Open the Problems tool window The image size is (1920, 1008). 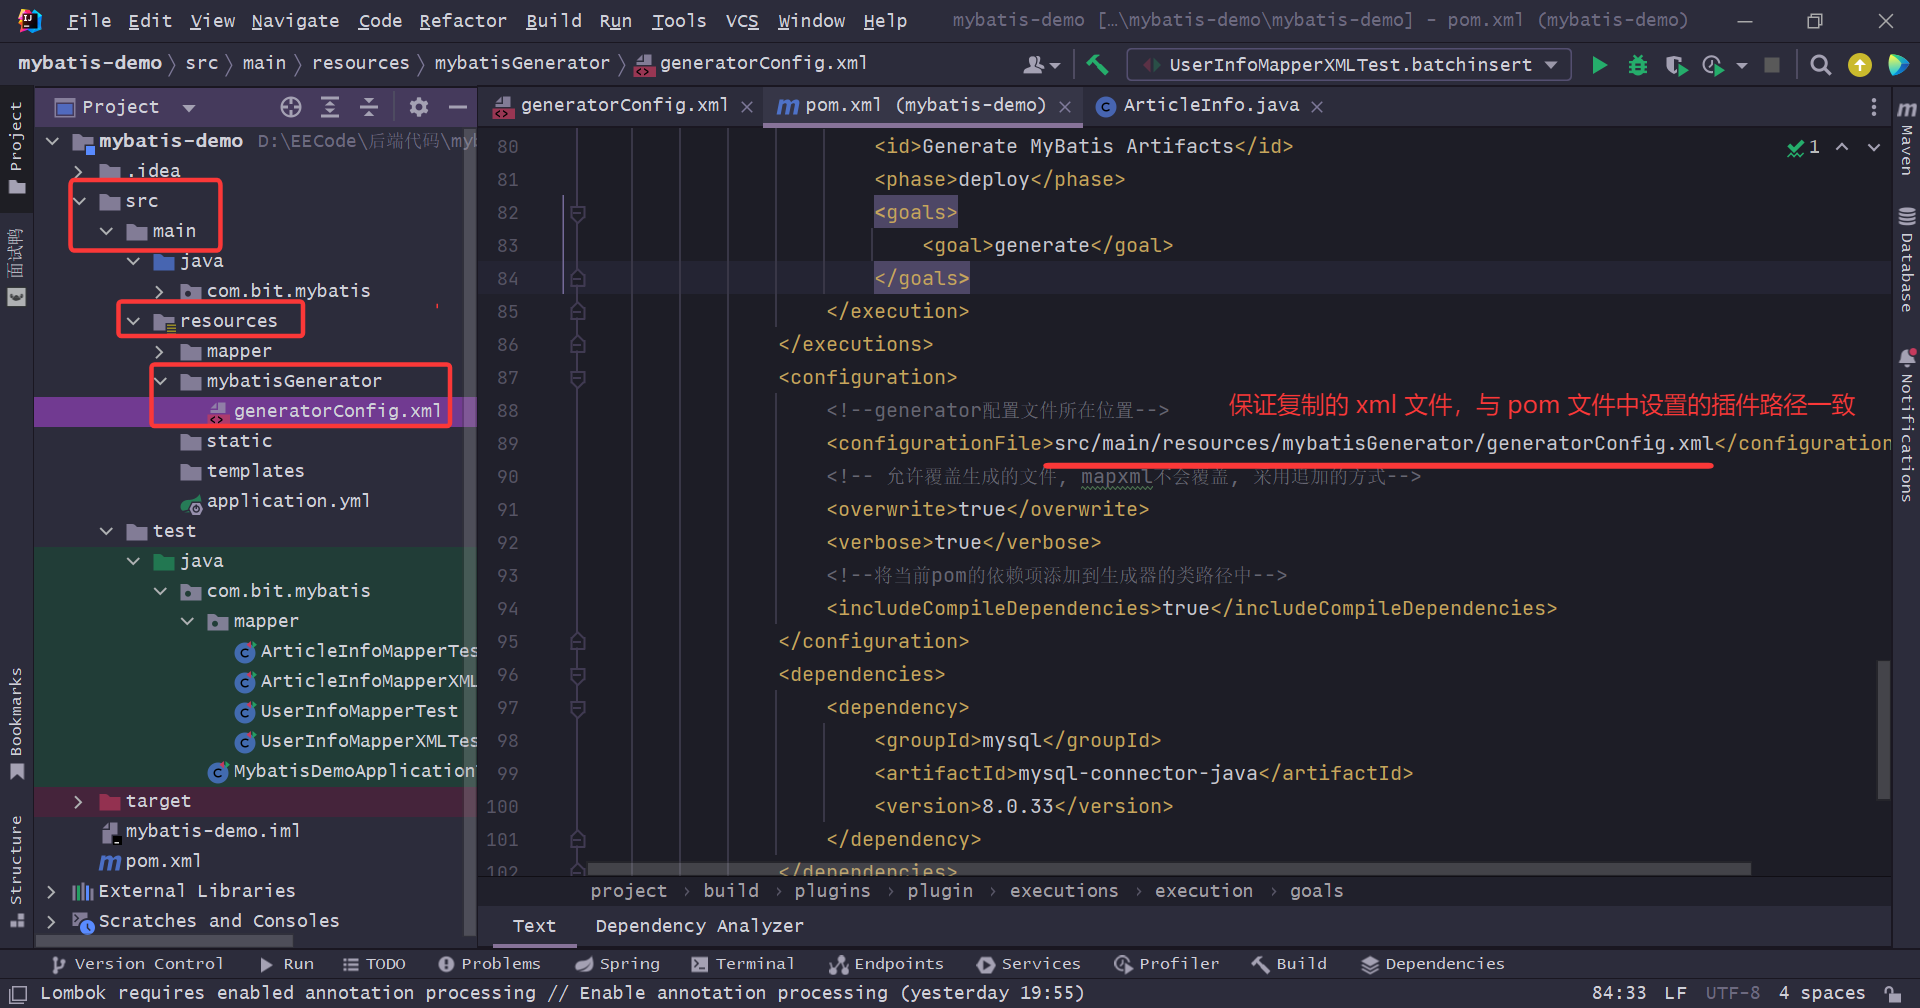click(x=489, y=964)
